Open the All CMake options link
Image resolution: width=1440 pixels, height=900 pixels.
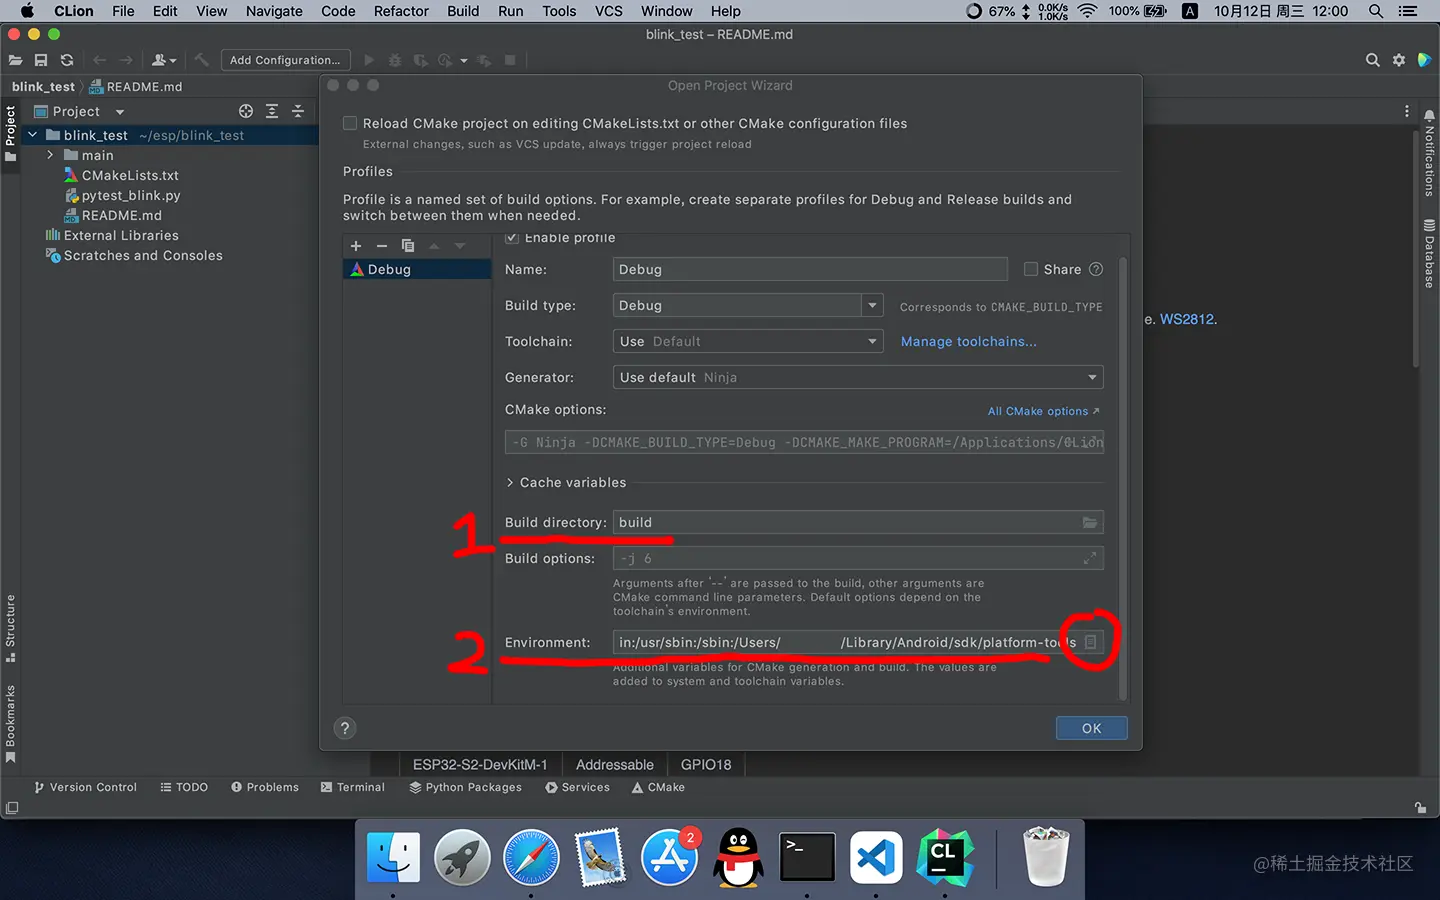1043,411
